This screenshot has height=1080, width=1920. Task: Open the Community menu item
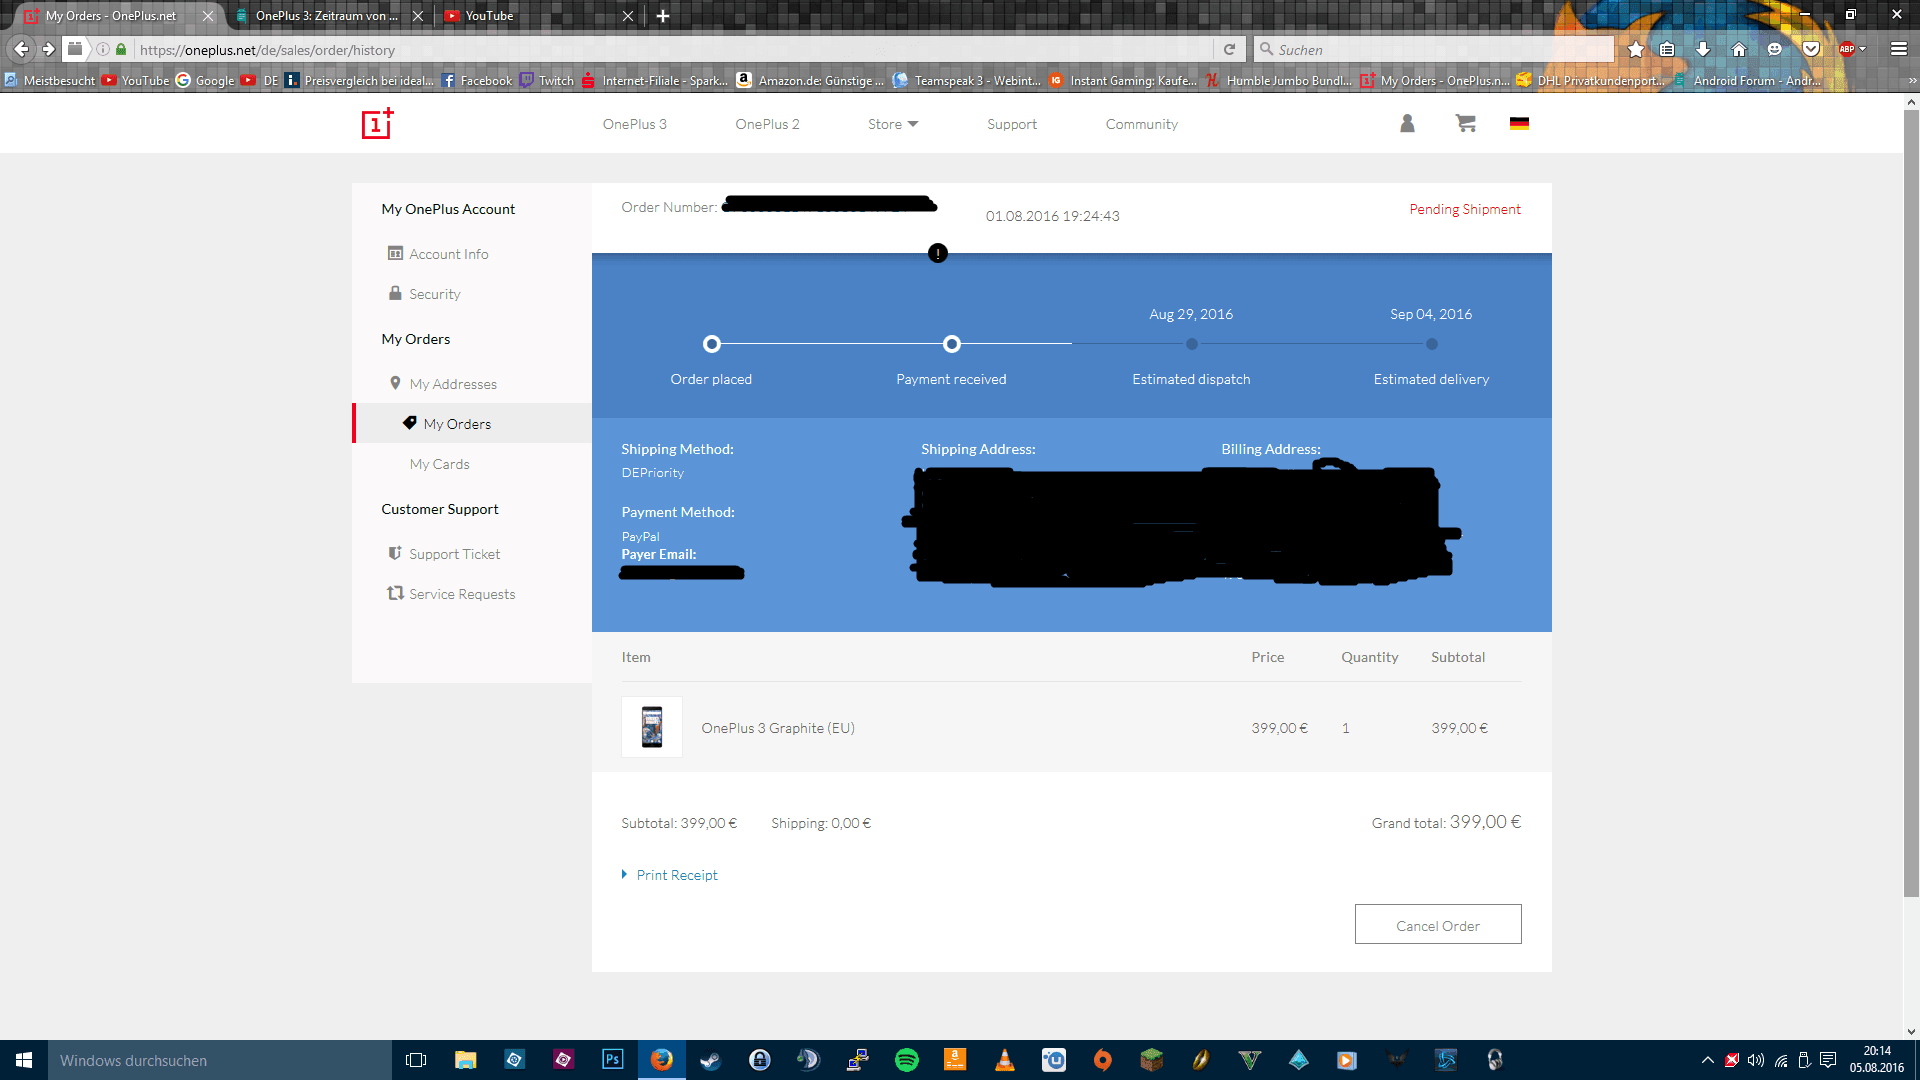pyautogui.click(x=1141, y=124)
